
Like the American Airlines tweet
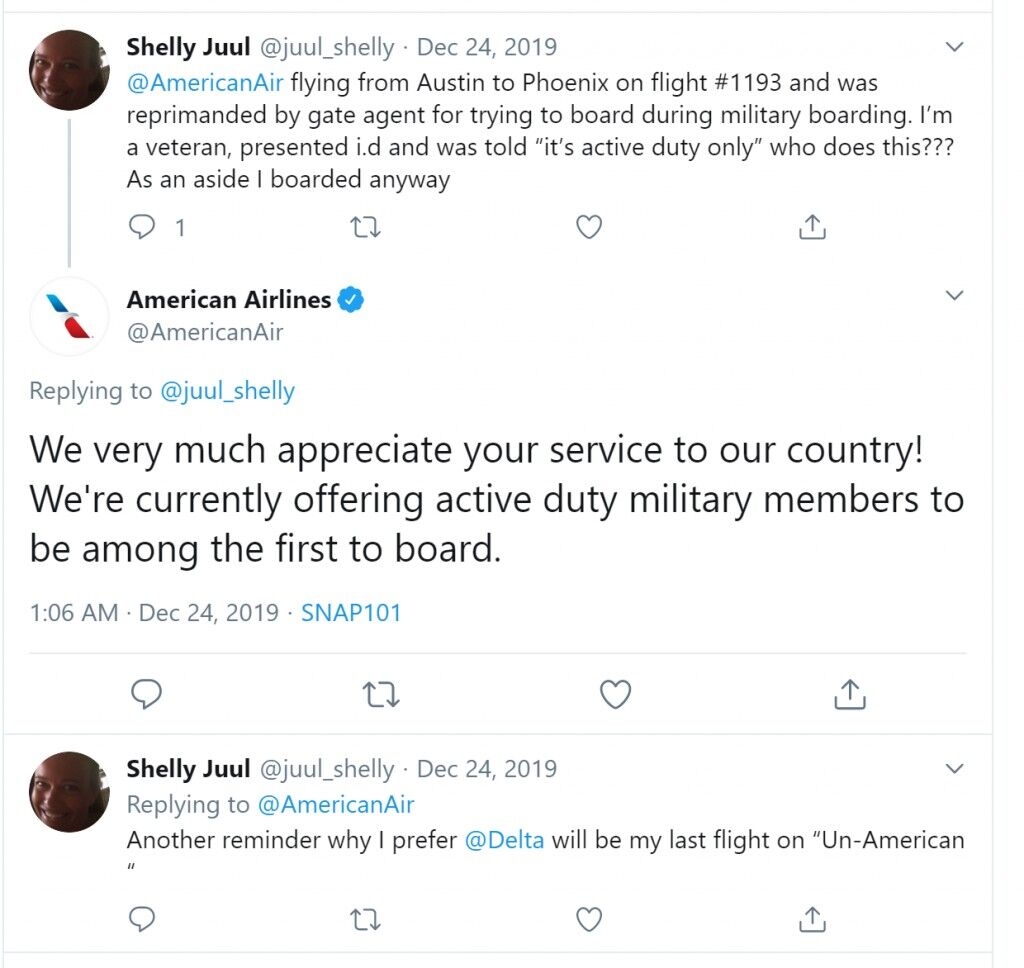click(x=615, y=694)
